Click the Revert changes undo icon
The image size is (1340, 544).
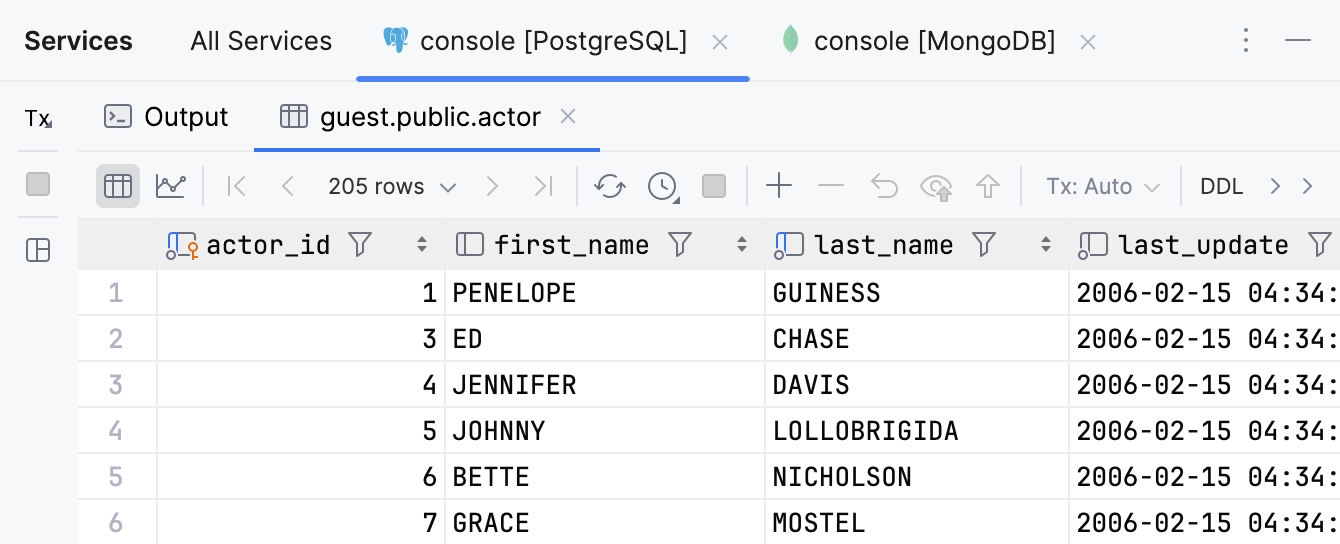[x=884, y=186]
